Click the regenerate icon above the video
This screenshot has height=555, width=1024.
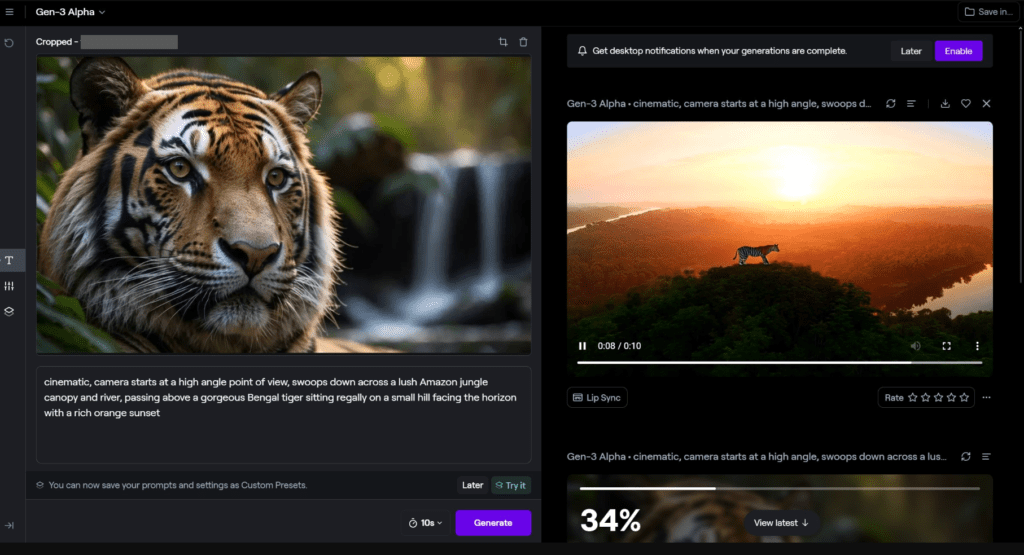tap(891, 104)
